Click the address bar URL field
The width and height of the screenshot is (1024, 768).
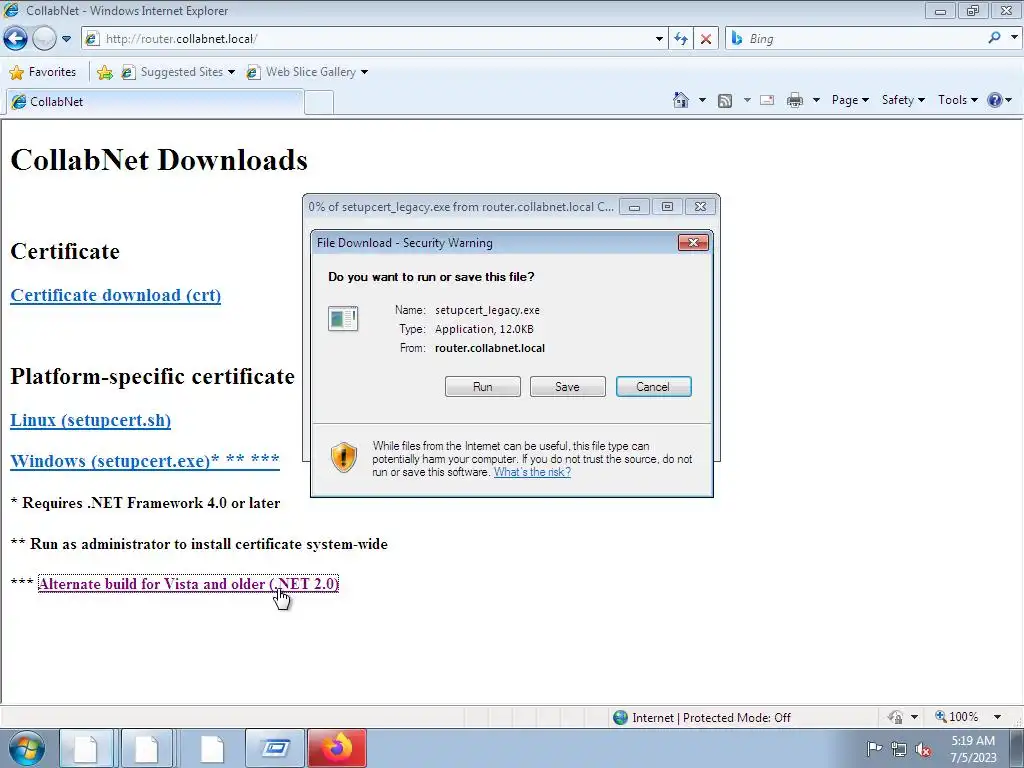pyautogui.click(x=369, y=39)
